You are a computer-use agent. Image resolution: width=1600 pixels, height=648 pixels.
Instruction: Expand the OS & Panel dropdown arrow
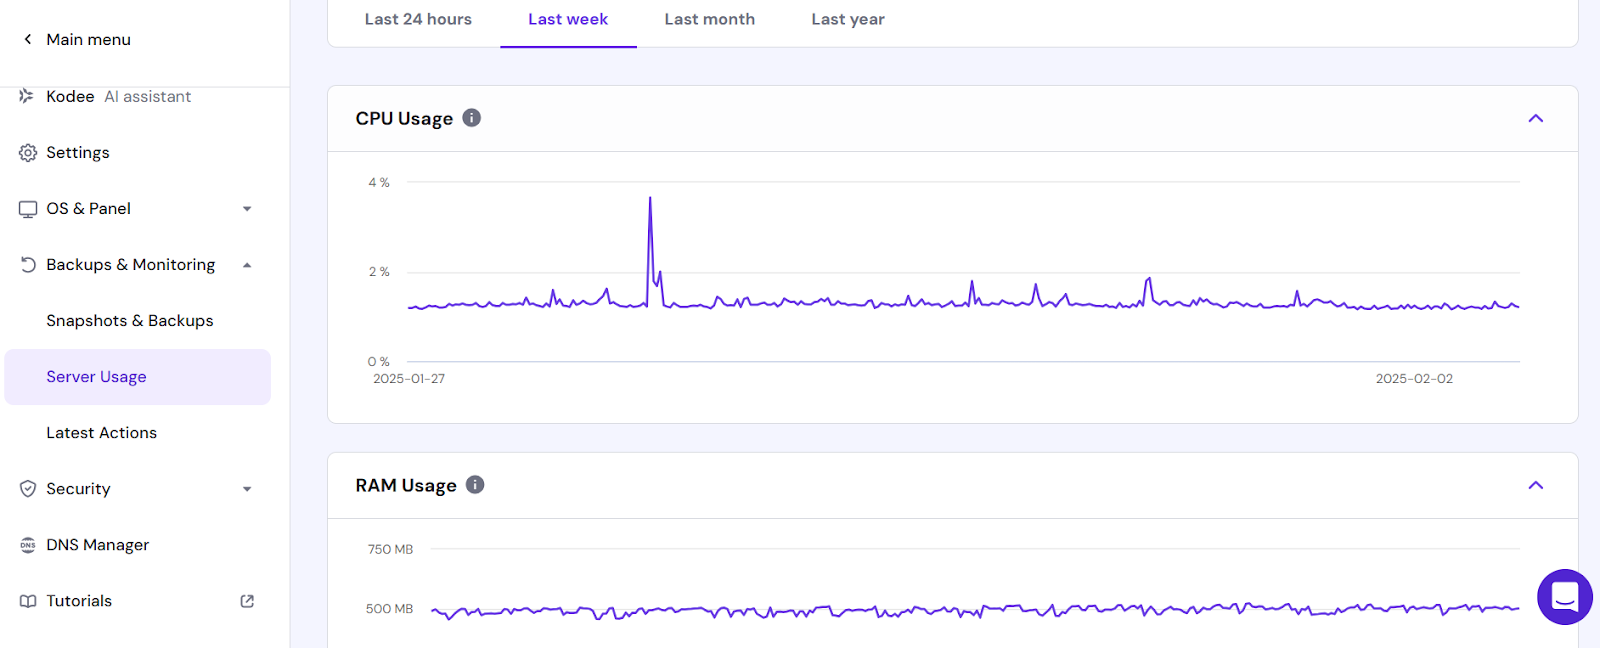(247, 209)
